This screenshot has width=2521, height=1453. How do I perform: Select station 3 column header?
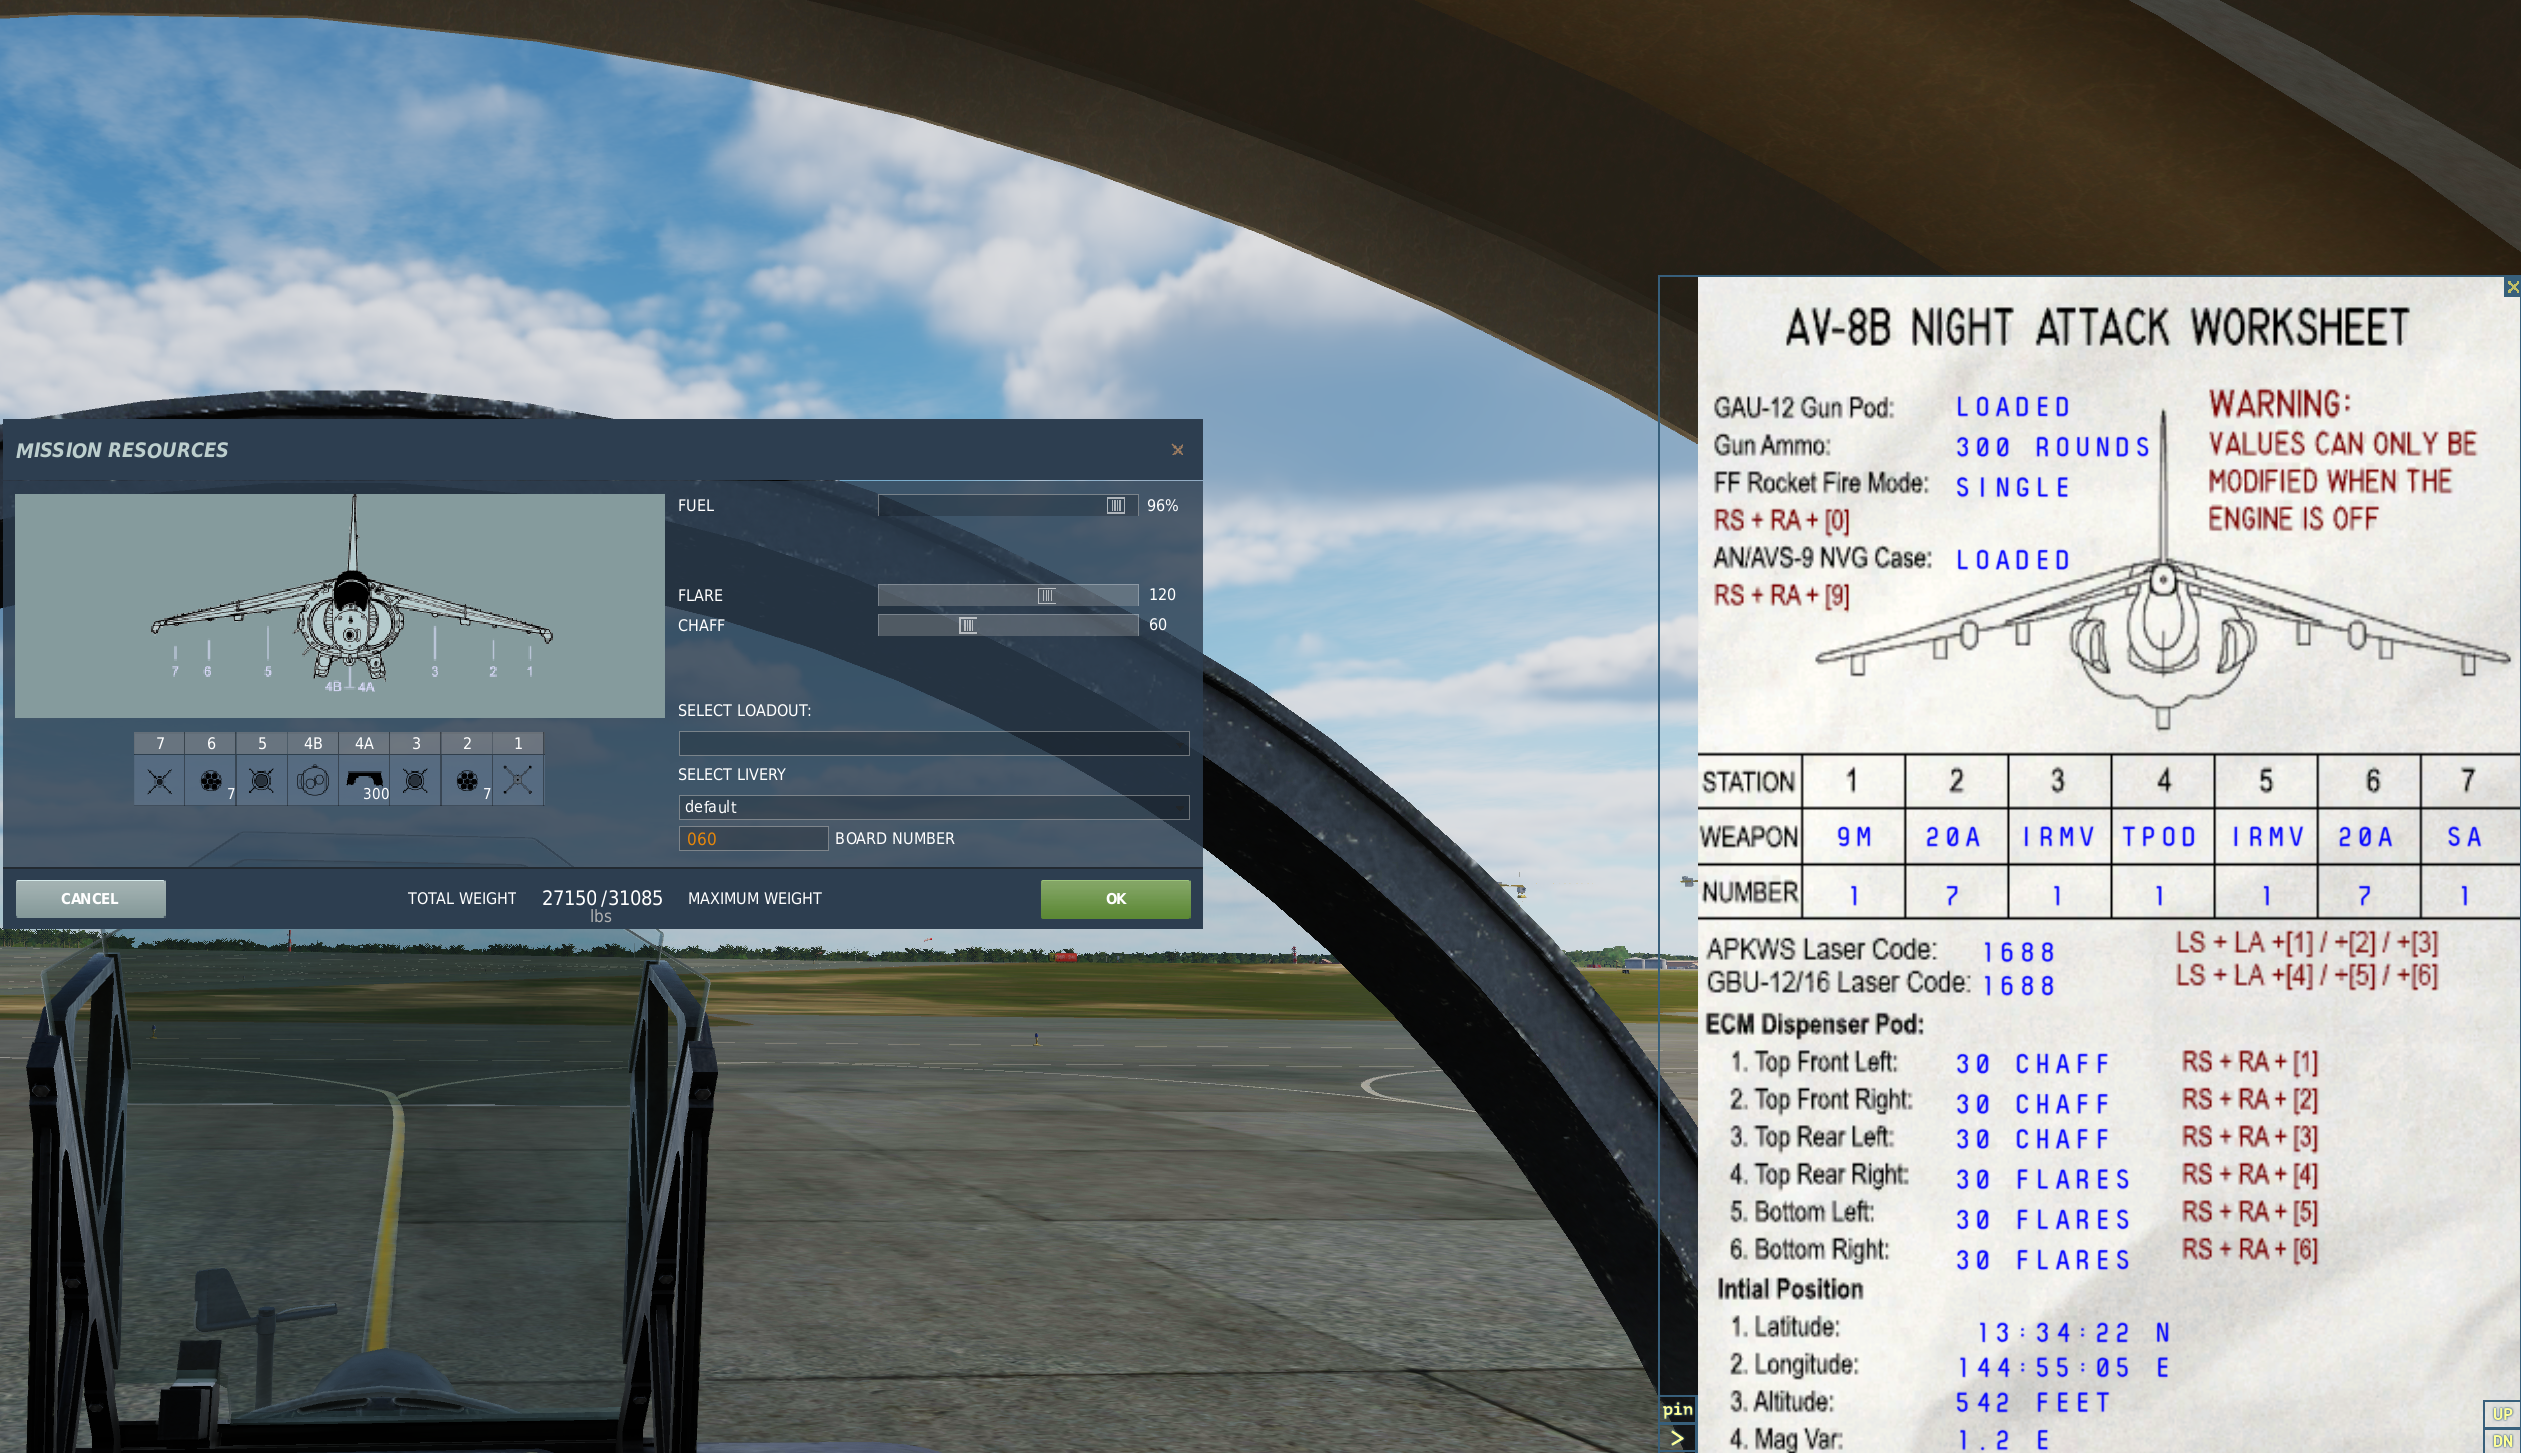pos(416,743)
